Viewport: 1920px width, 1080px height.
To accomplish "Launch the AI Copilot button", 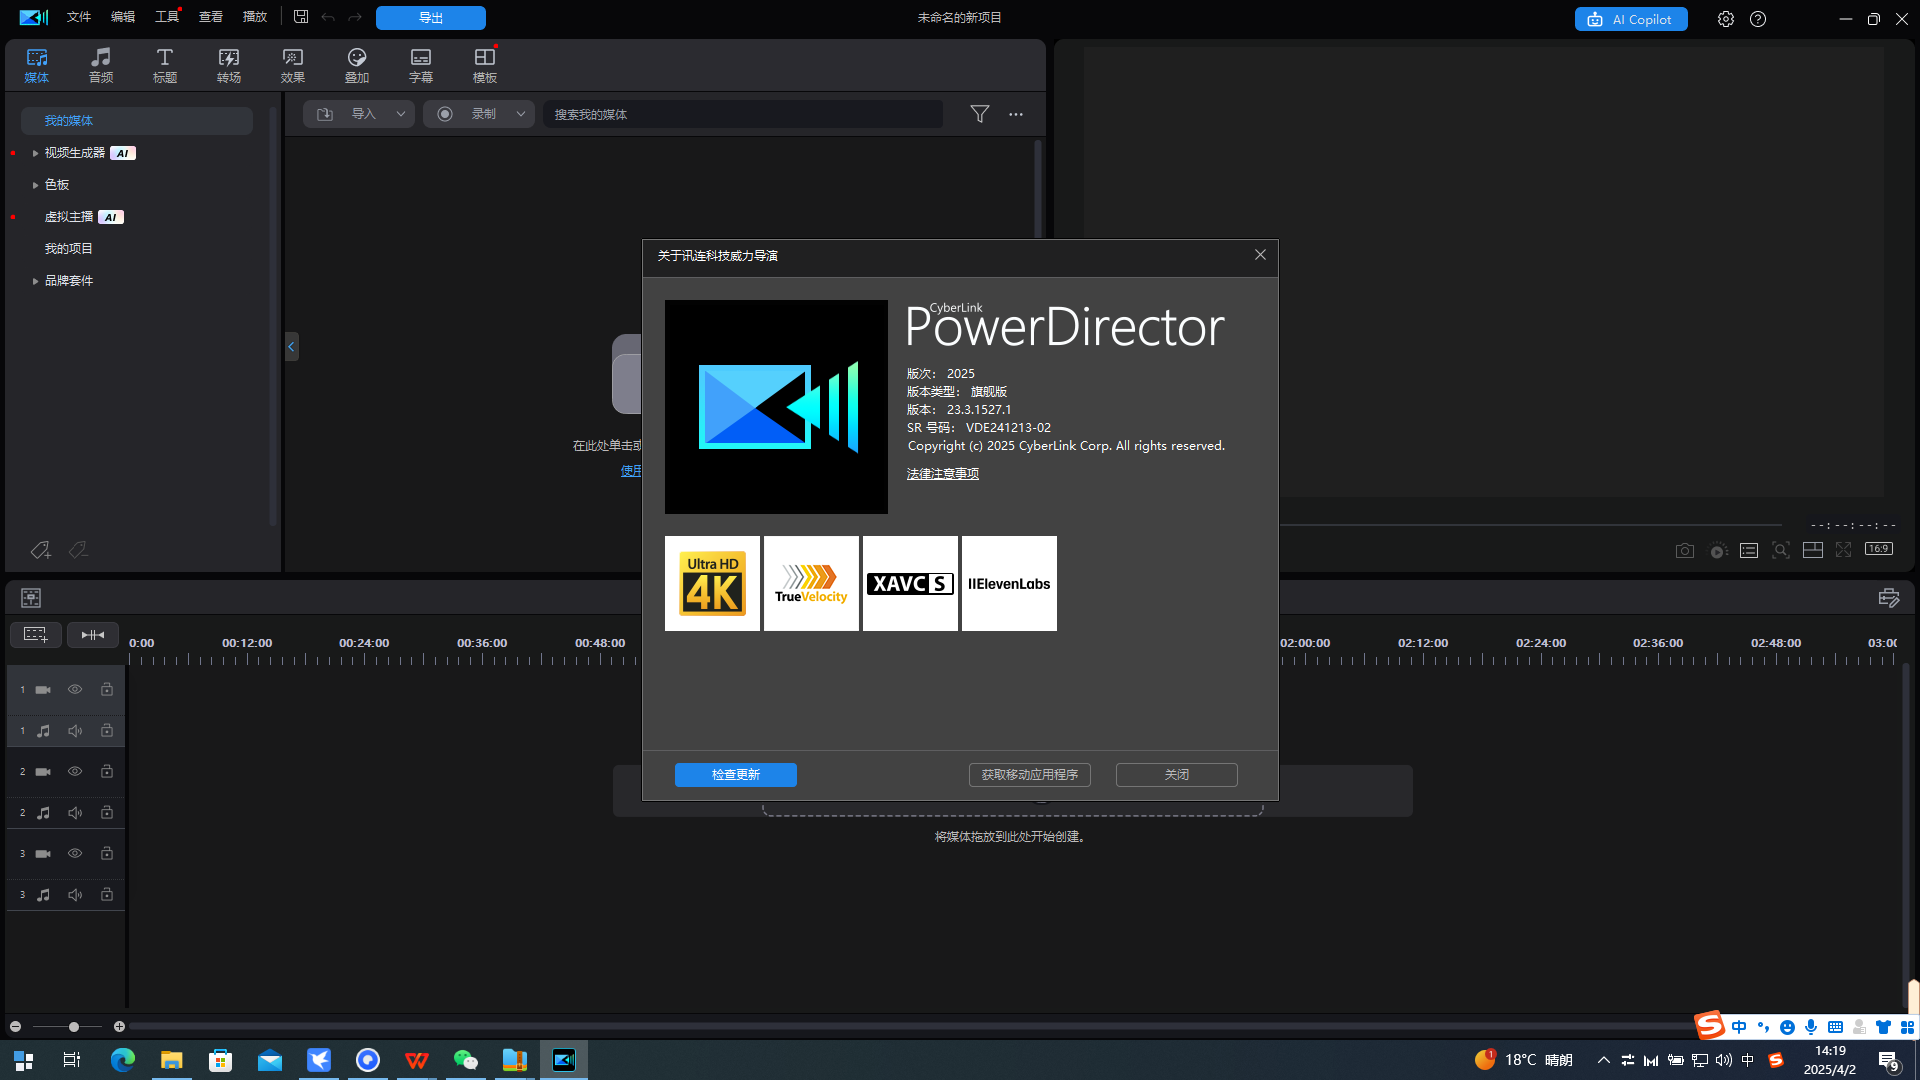I will click(x=1631, y=19).
